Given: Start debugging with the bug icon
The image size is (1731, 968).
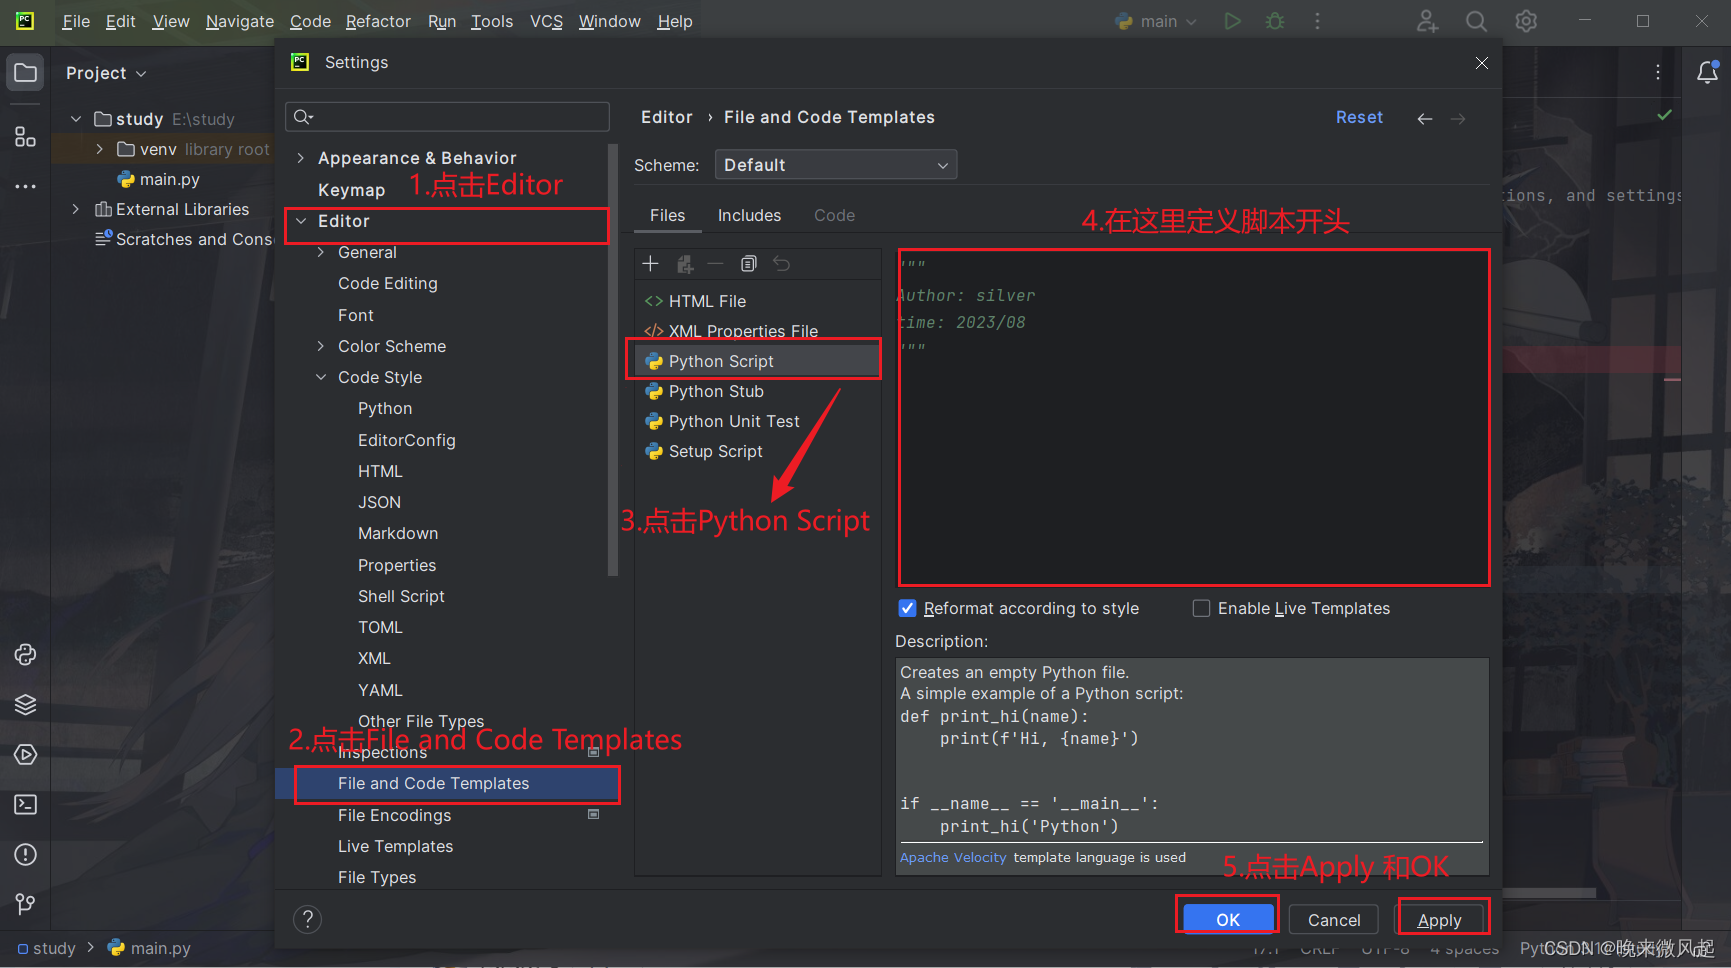Looking at the screenshot, I should [1275, 21].
